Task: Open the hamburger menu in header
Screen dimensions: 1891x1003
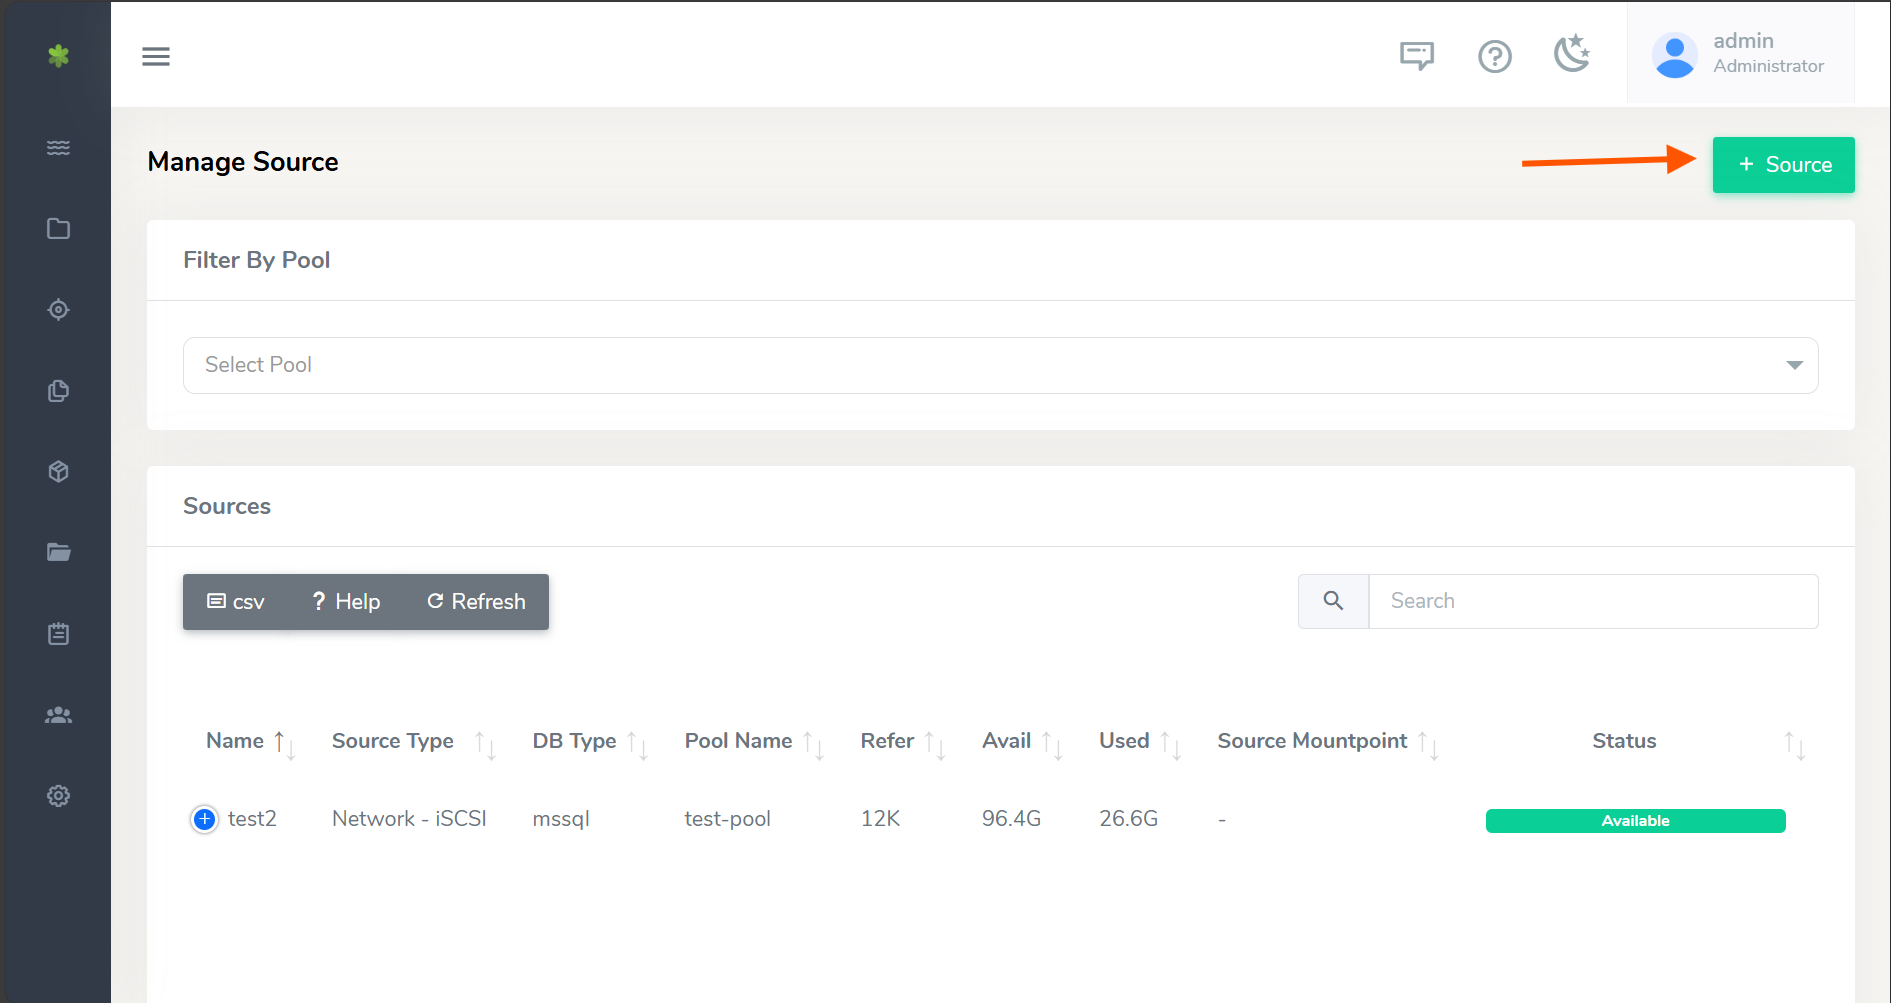Action: pos(156,56)
